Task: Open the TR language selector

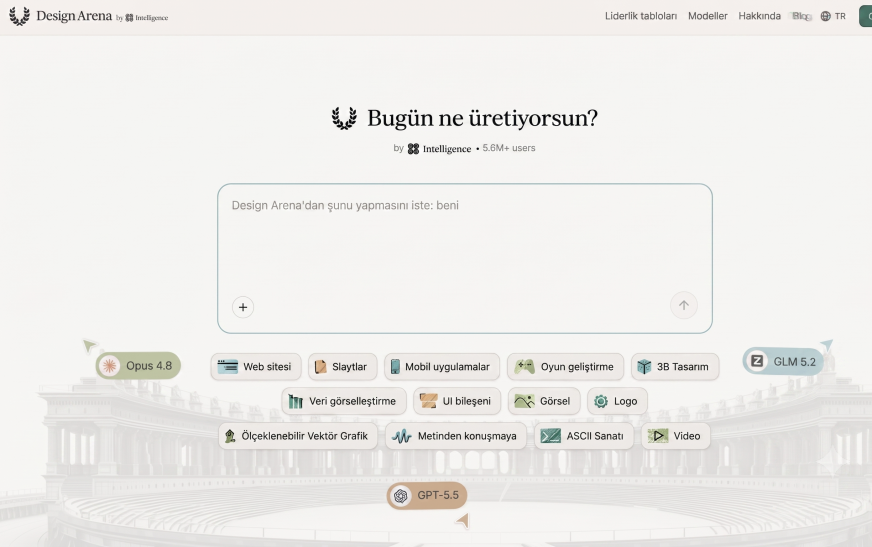Action: [833, 16]
